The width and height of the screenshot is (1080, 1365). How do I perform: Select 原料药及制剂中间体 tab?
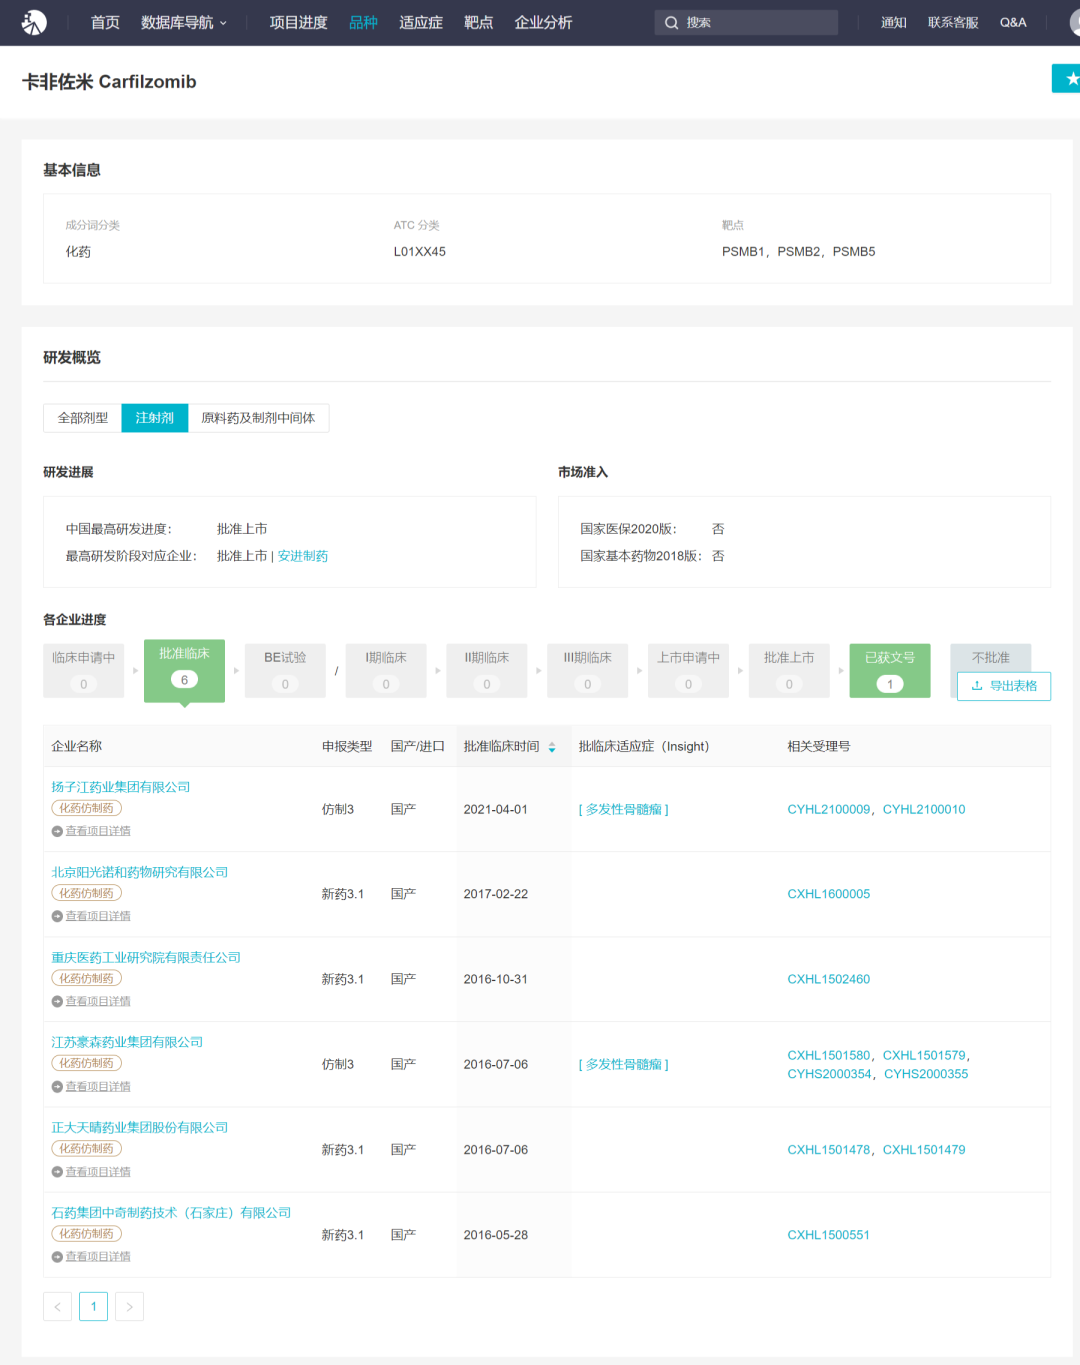tap(258, 418)
